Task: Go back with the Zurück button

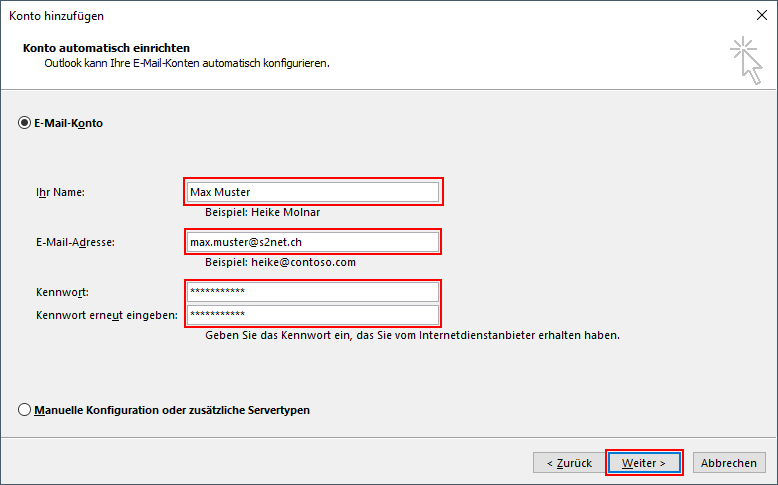Action: coord(569,463)
